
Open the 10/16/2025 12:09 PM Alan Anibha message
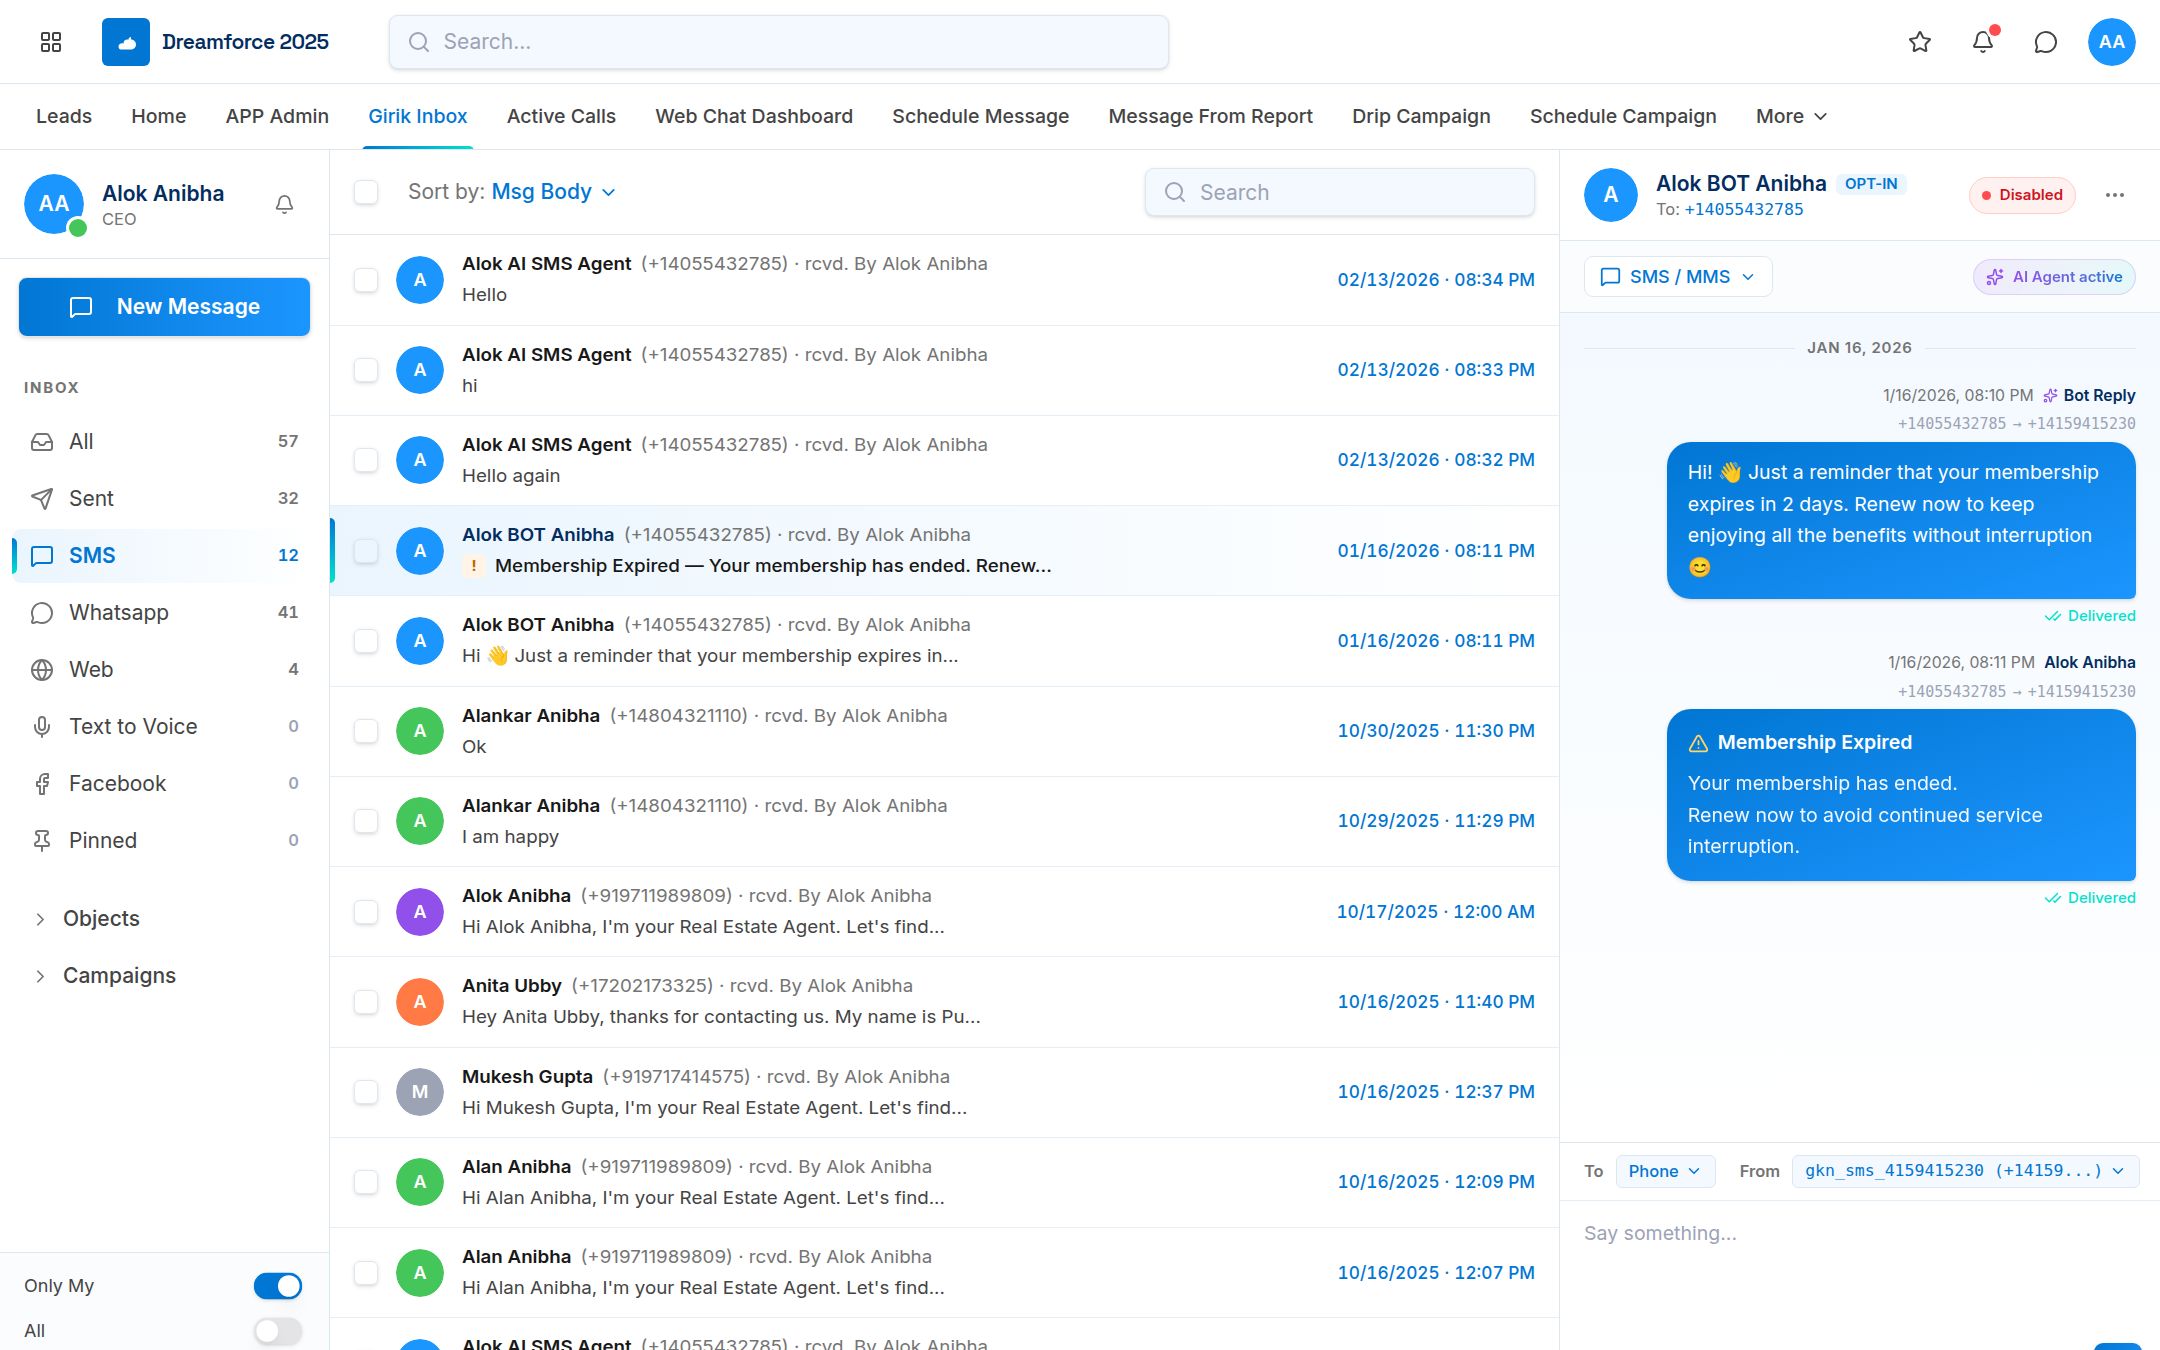[x=944, y=1182]
